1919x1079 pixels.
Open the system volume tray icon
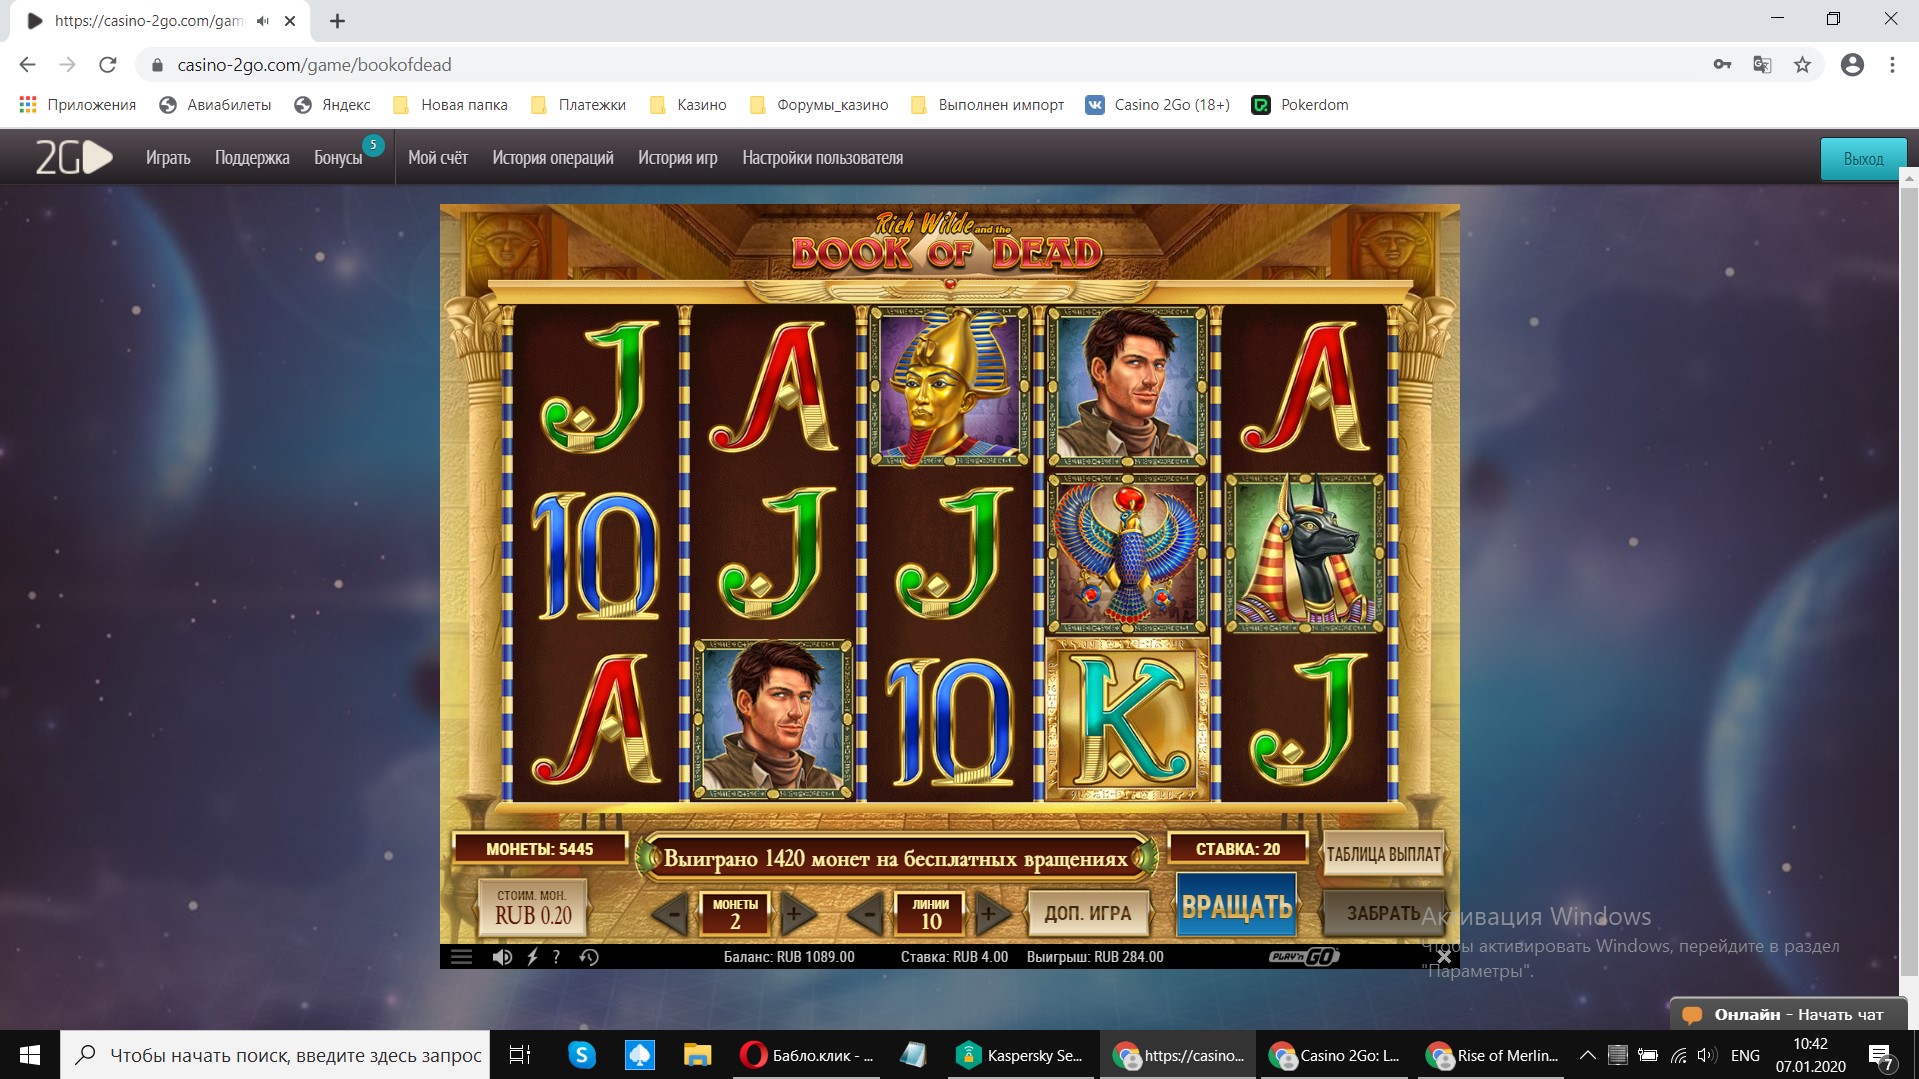tap(1707, 1055)
